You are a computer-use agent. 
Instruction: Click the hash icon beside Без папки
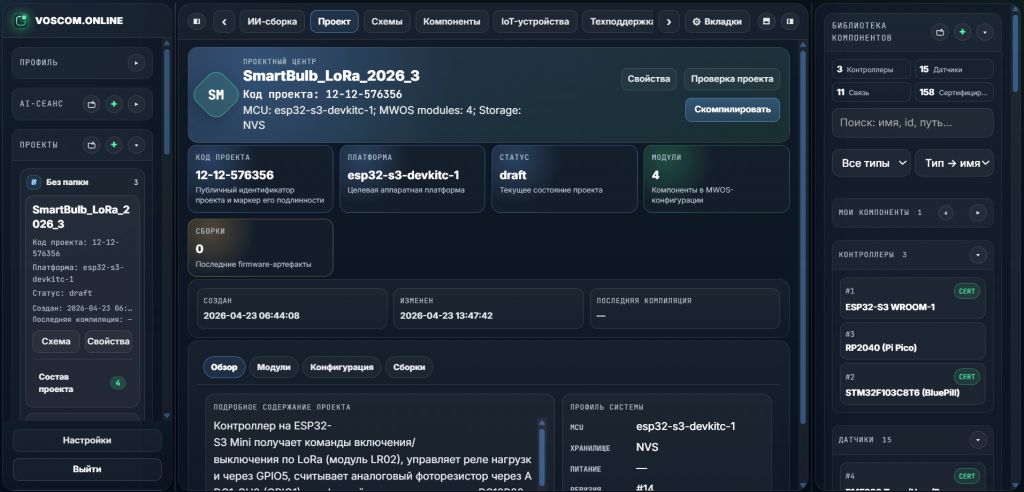pyautogui.click(x=34, y=182)
